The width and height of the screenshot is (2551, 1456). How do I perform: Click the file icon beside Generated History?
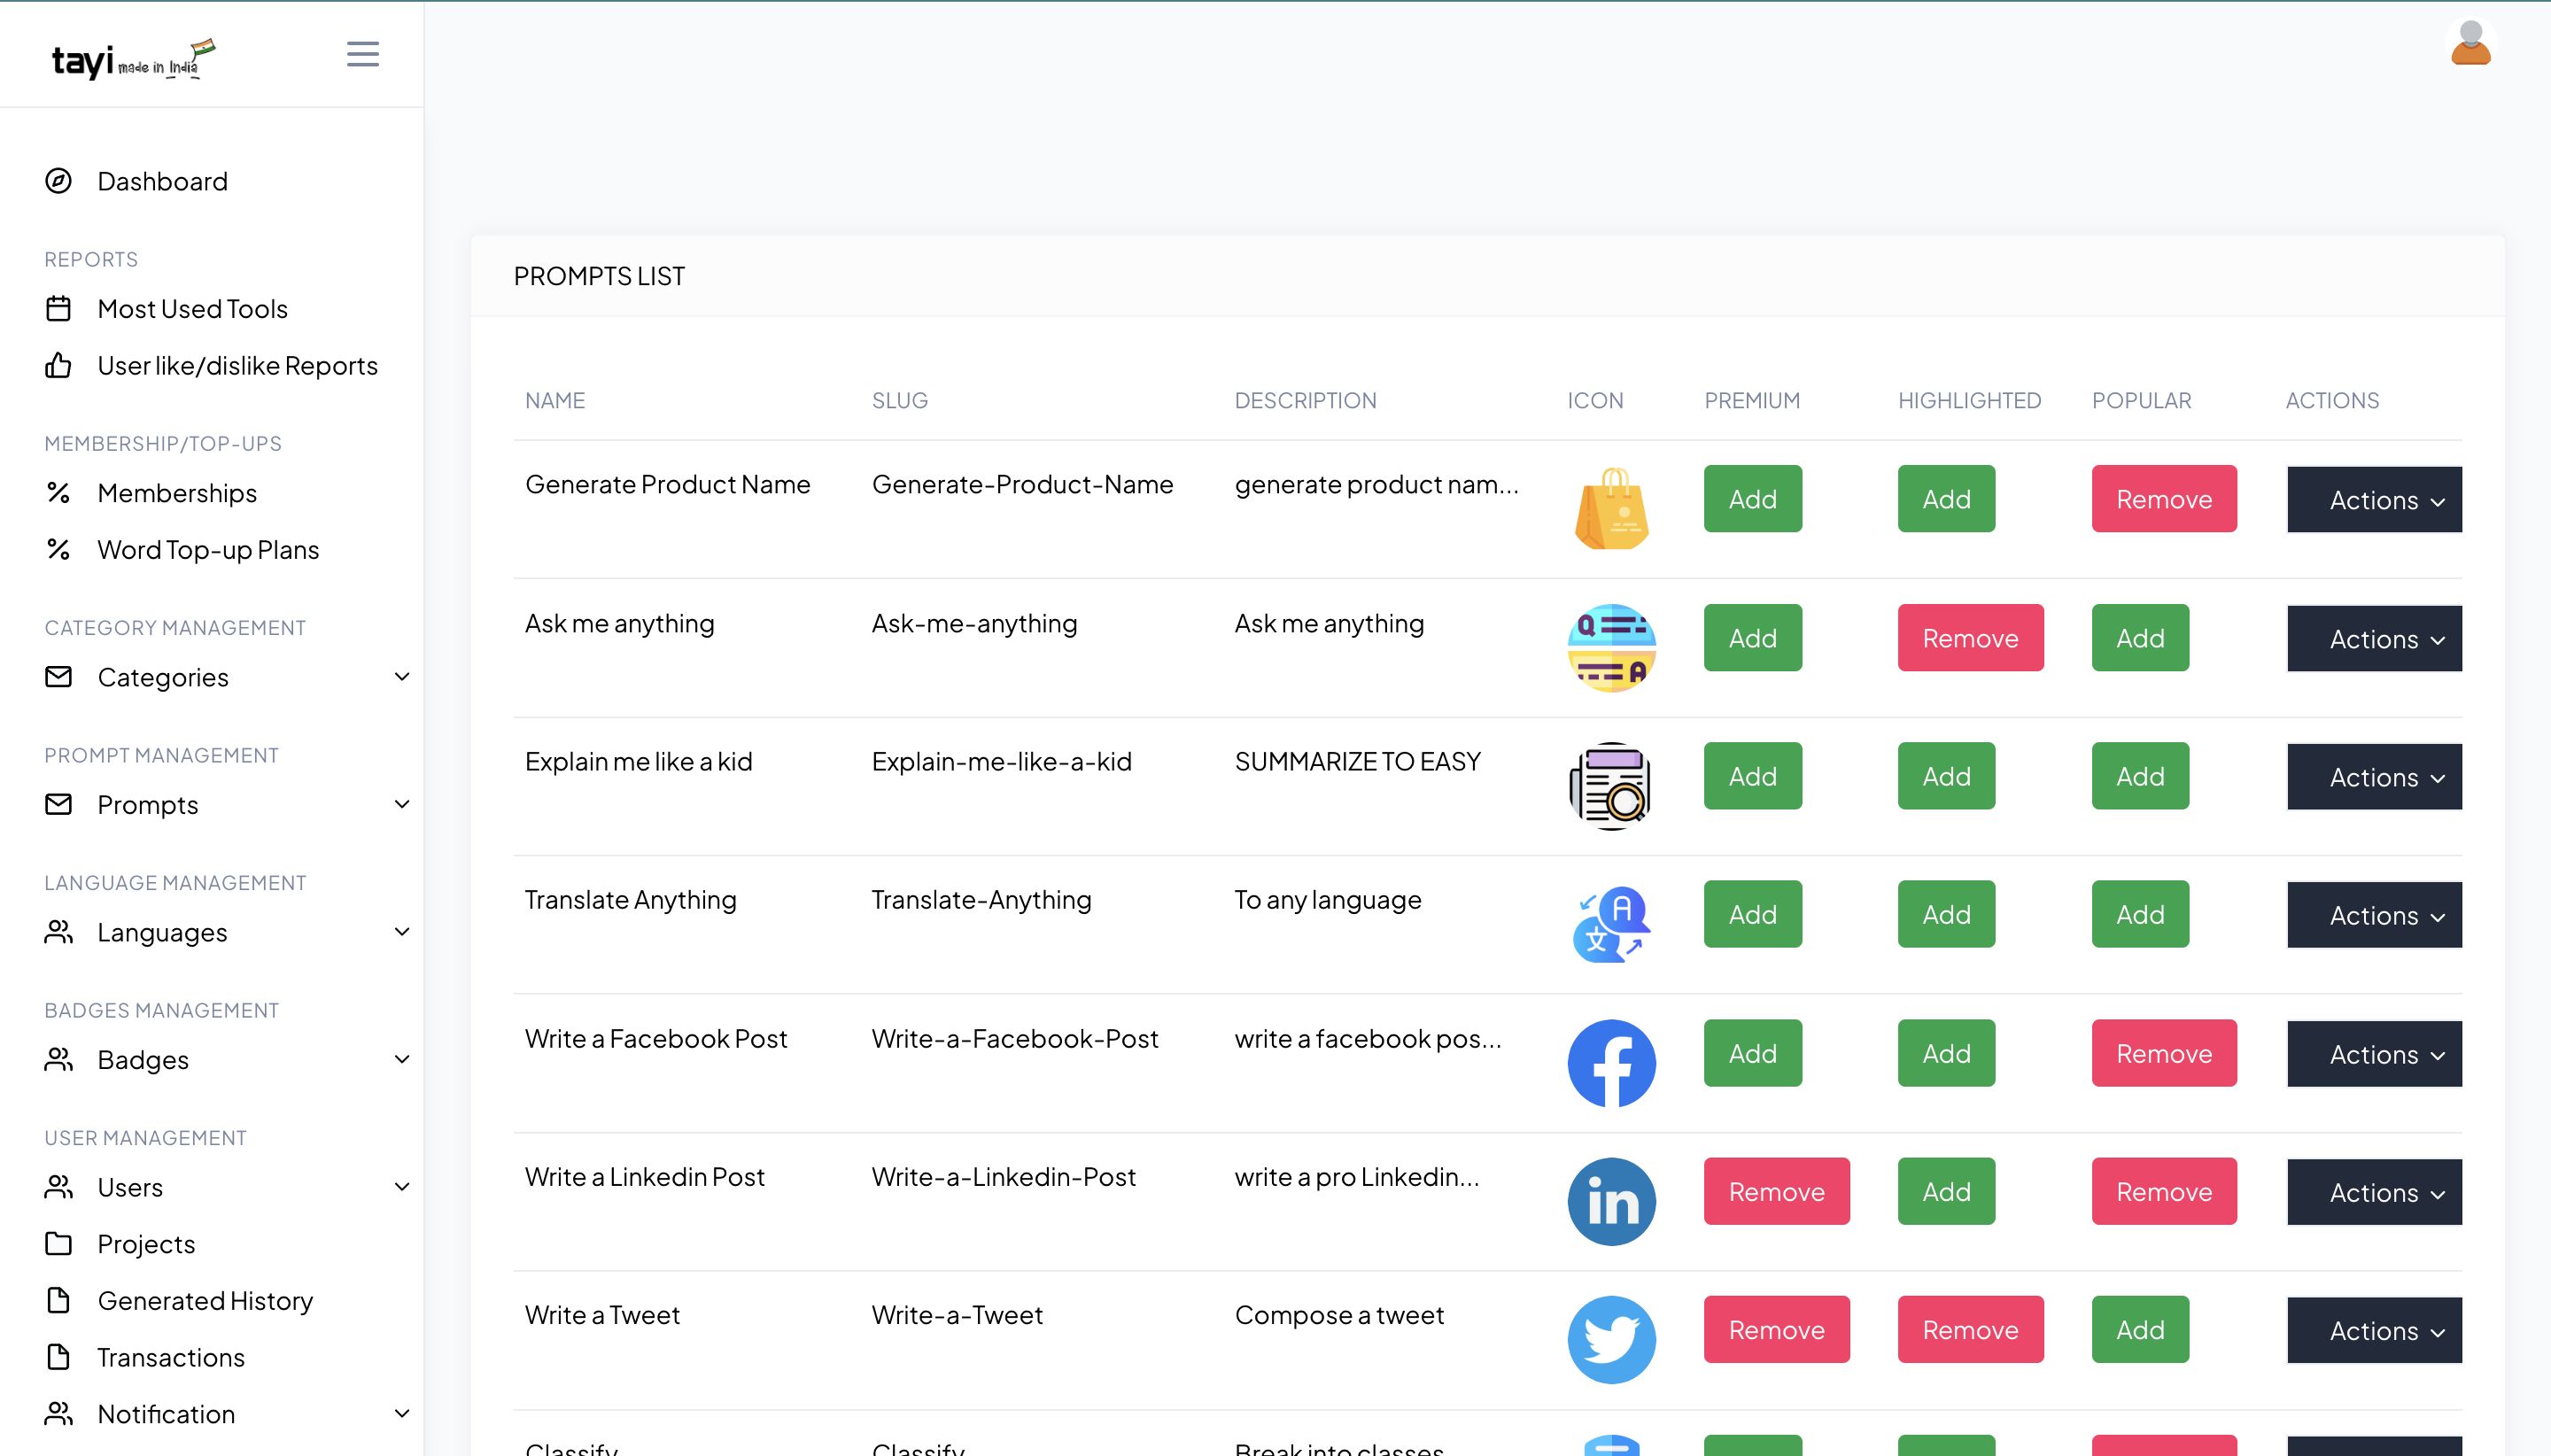[58, 1300]
